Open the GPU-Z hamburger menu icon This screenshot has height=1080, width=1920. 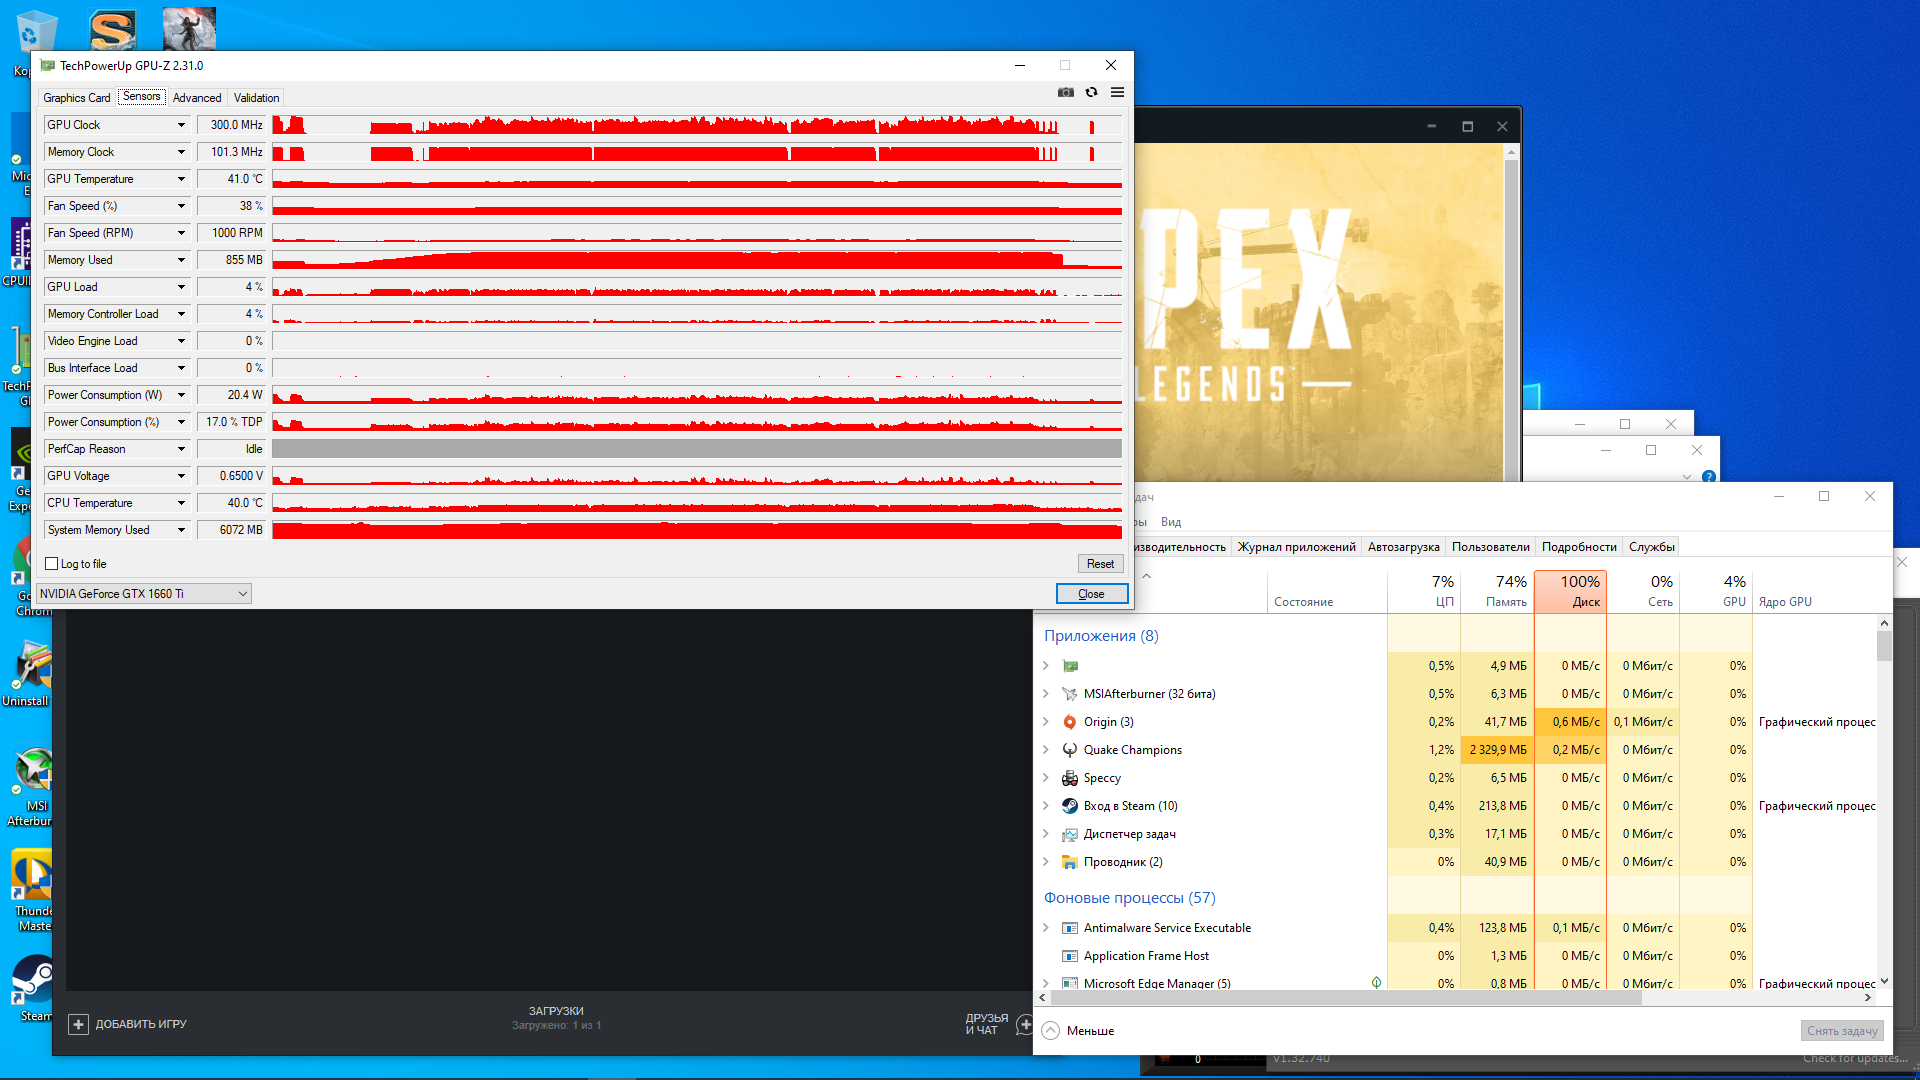[x=1117, y=92]
